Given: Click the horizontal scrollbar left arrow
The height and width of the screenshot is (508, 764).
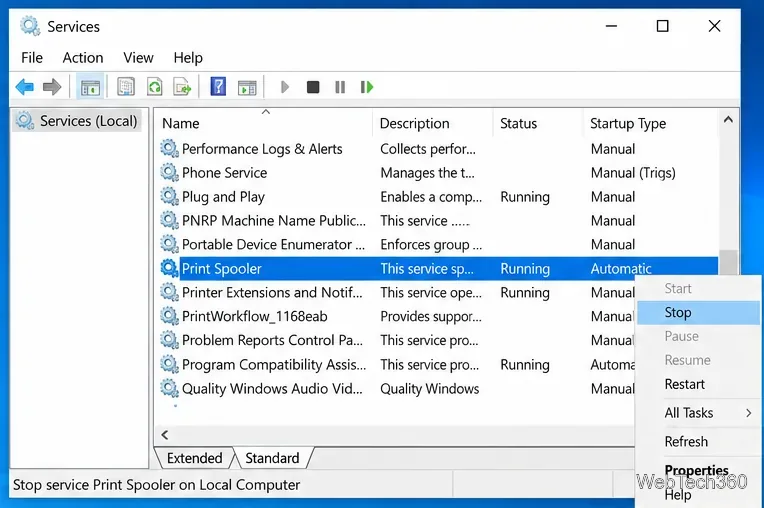Looking at the screenshot, I should (x=165, y=434).
